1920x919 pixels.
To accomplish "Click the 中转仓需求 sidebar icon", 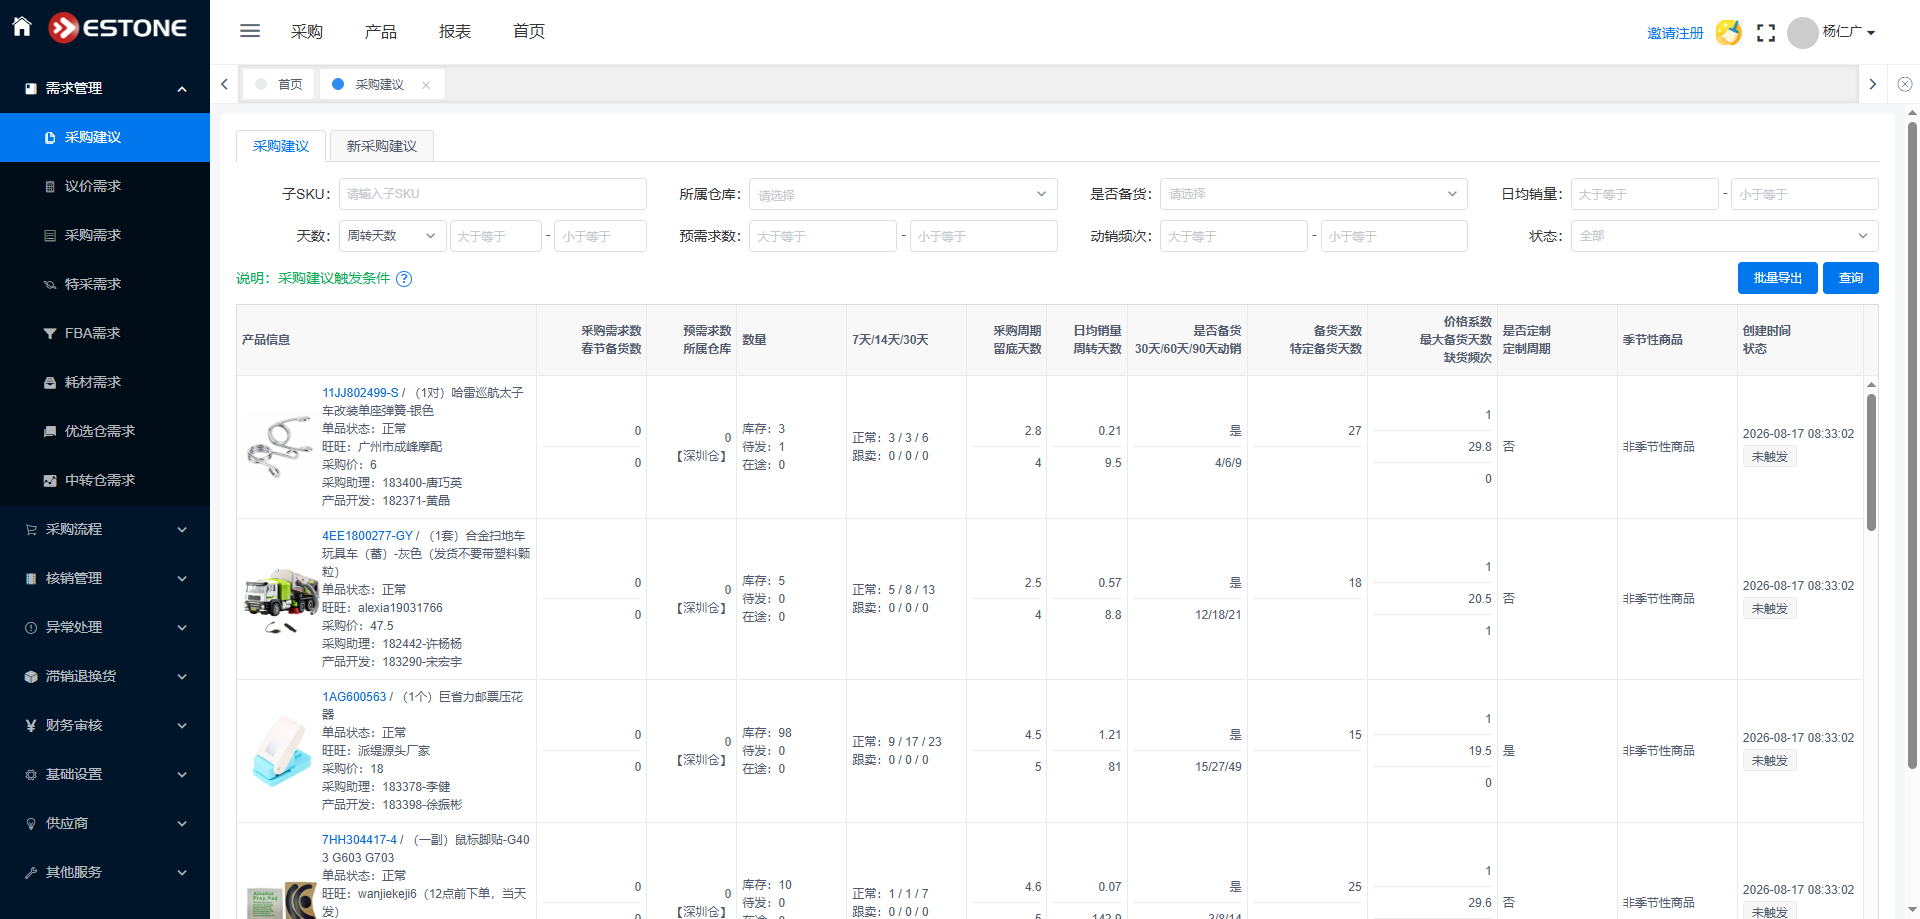I will tap(50, 481).
